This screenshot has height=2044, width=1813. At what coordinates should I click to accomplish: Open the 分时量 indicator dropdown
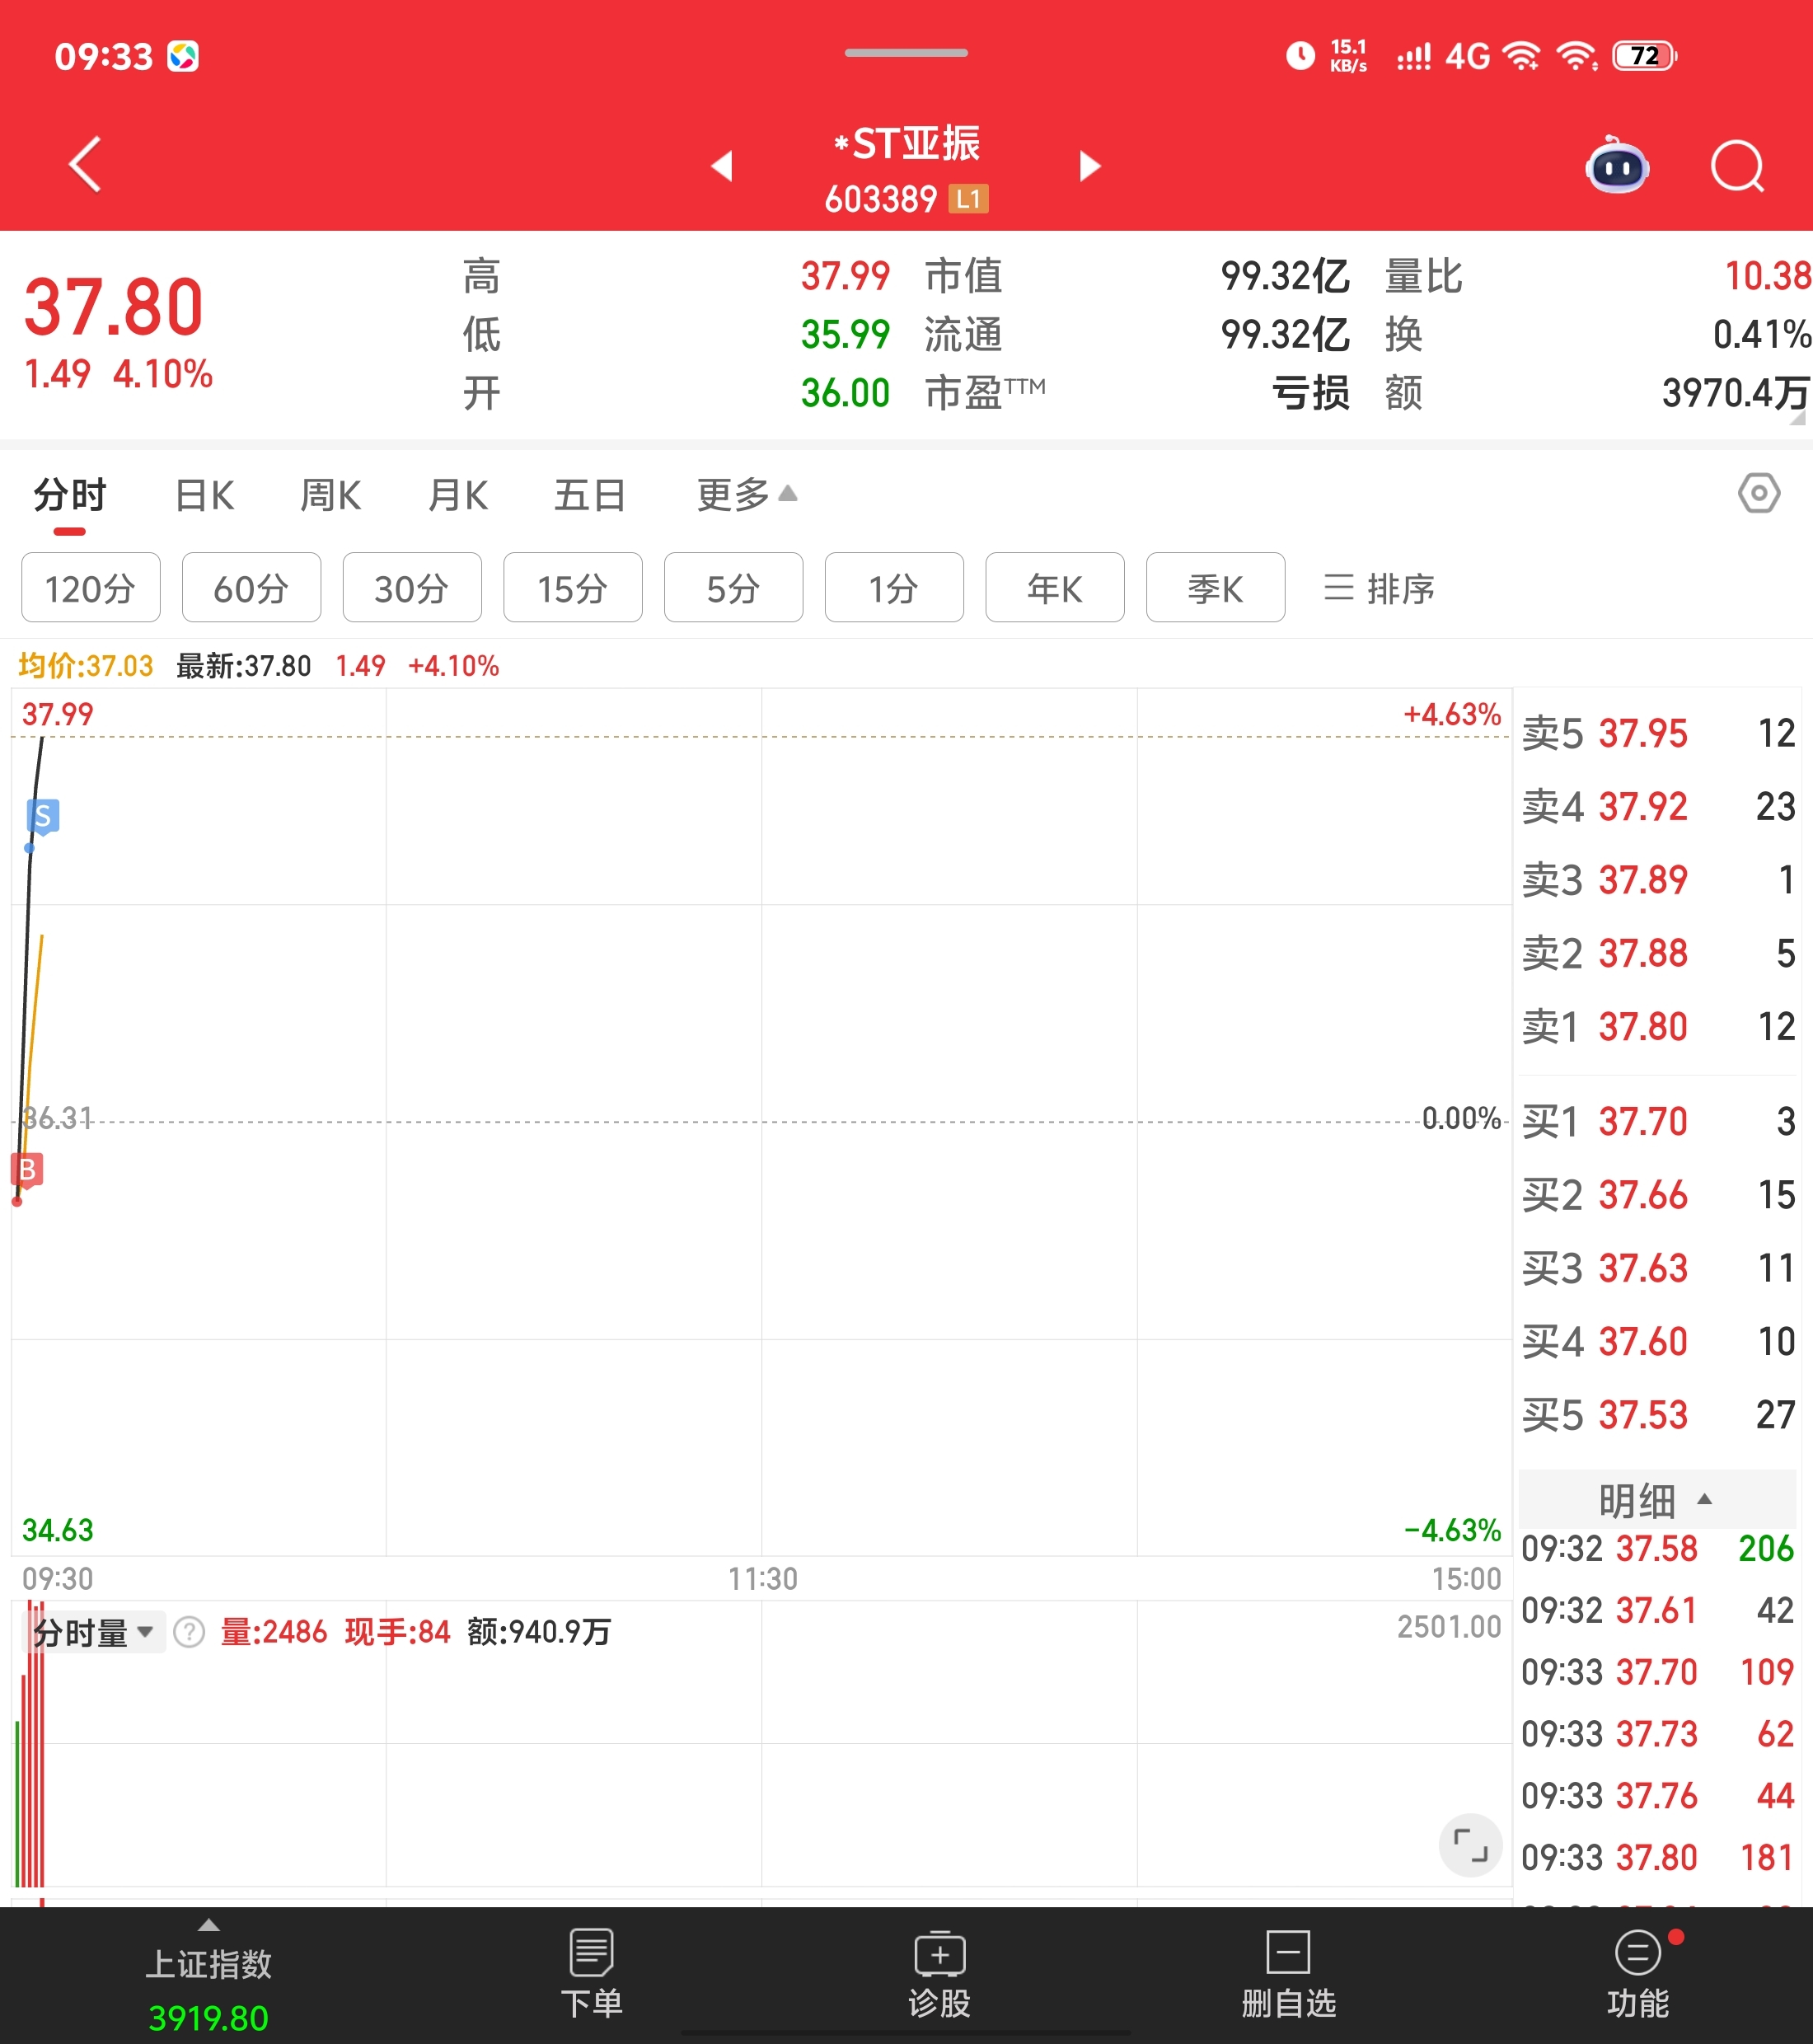pos(93,1633)
